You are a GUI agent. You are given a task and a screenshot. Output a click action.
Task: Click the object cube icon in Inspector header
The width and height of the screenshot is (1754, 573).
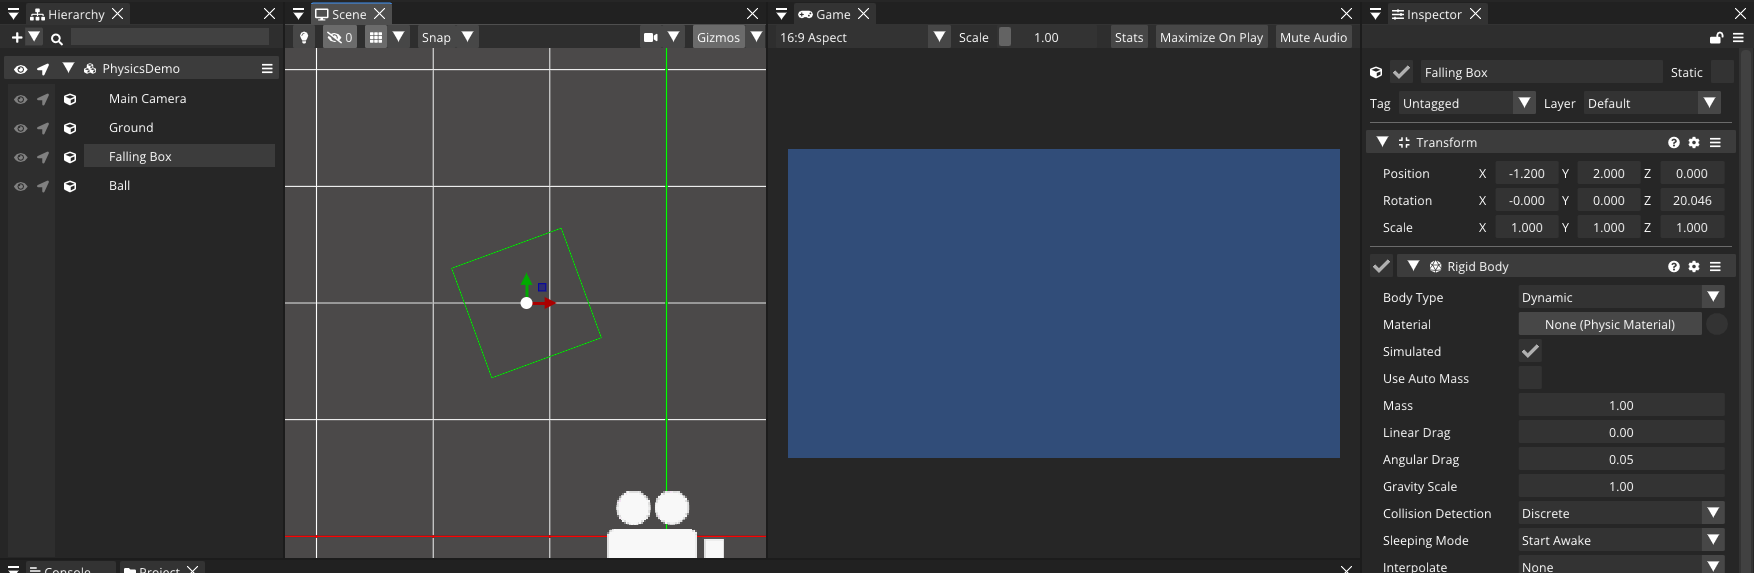point(1376,72)
